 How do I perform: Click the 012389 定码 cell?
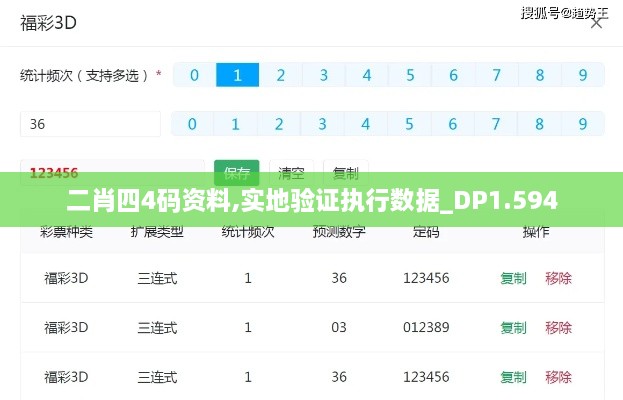[x=426, y=327]
